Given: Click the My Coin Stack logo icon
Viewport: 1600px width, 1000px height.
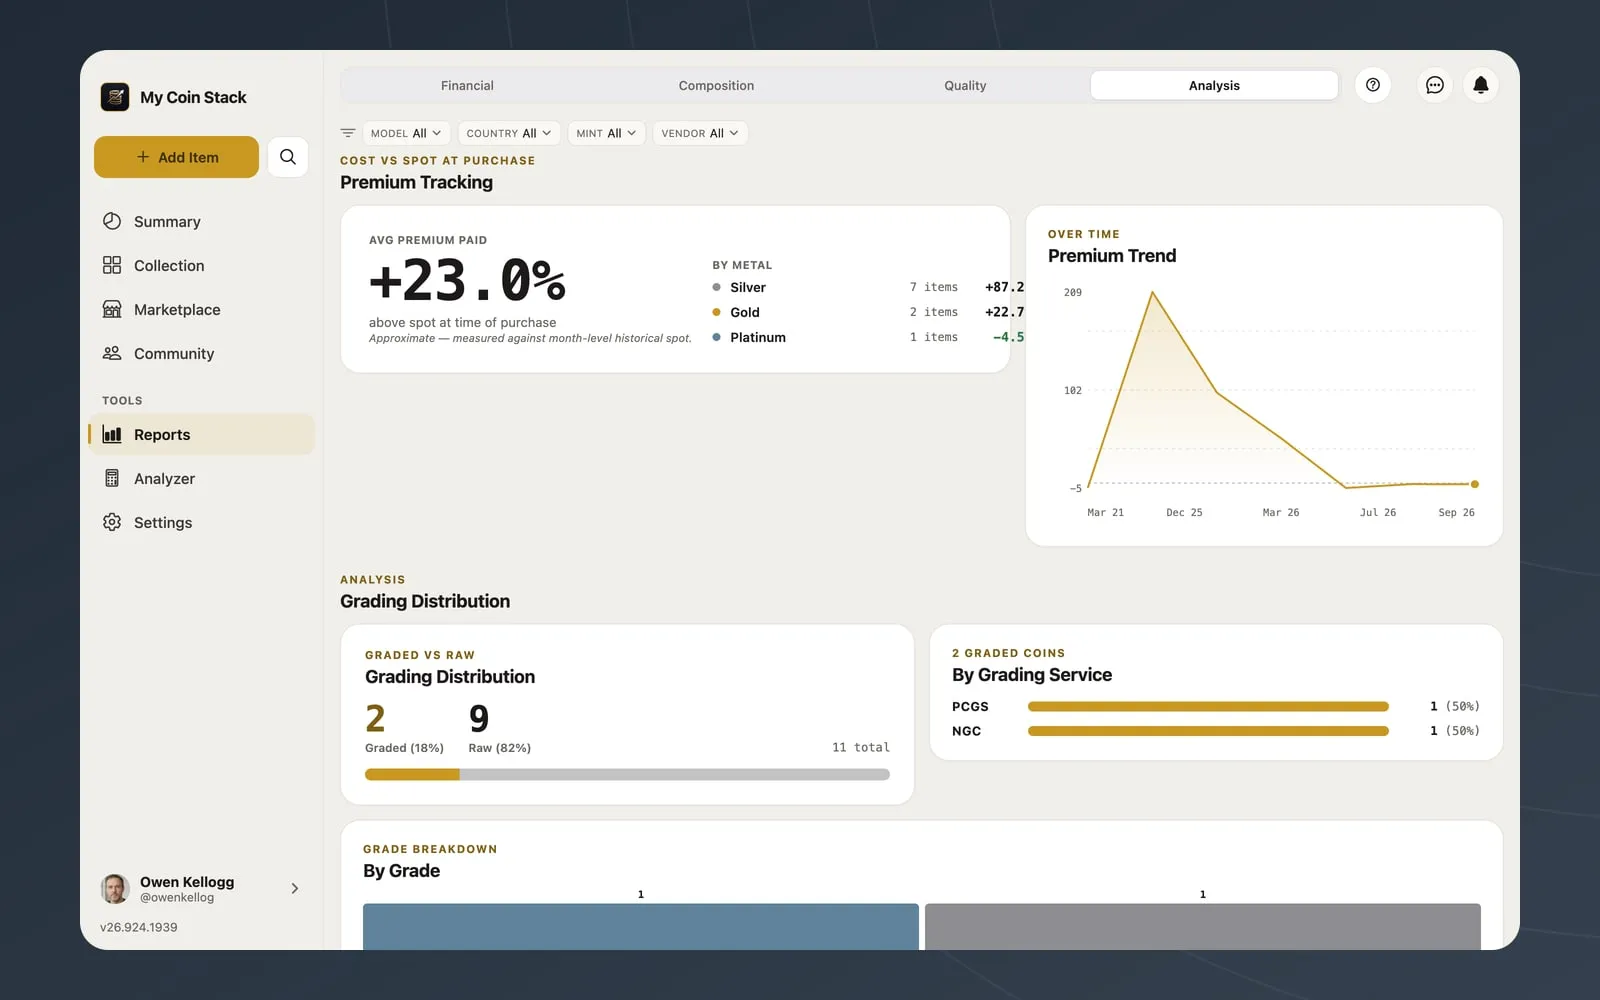Looking at the screenshot, I should click(115, 97).
